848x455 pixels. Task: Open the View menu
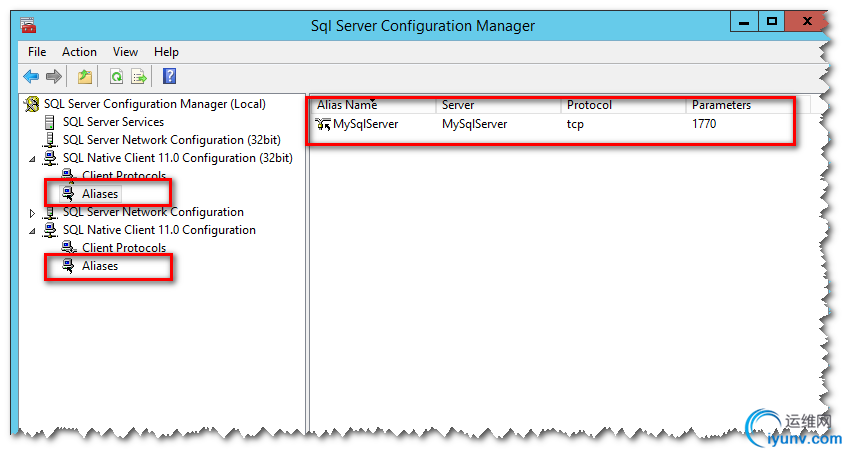125,52
